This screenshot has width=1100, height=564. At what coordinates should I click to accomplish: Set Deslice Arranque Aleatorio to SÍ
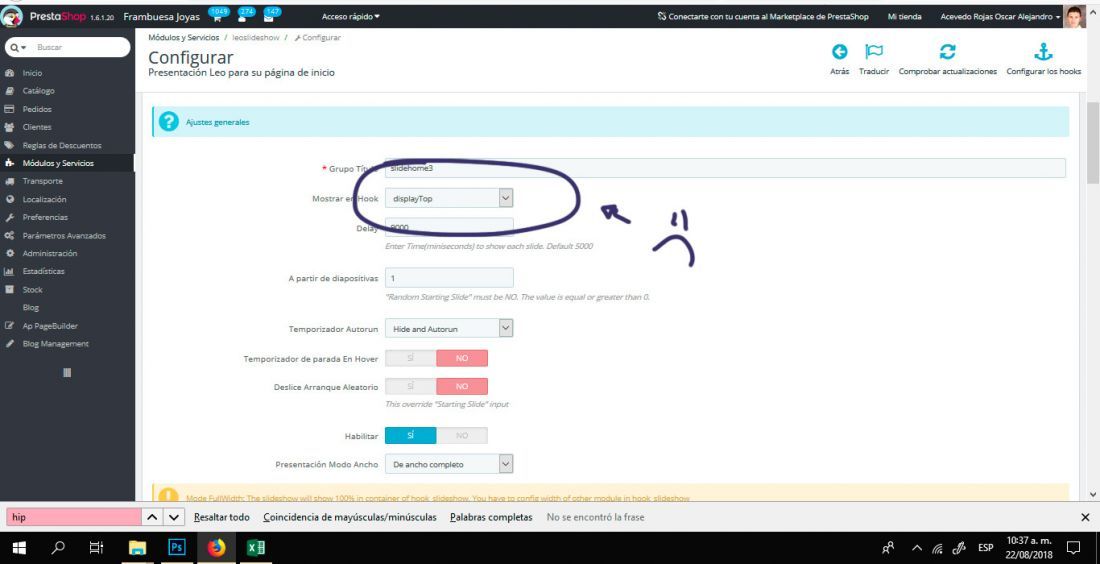click(x=410, y=387)
